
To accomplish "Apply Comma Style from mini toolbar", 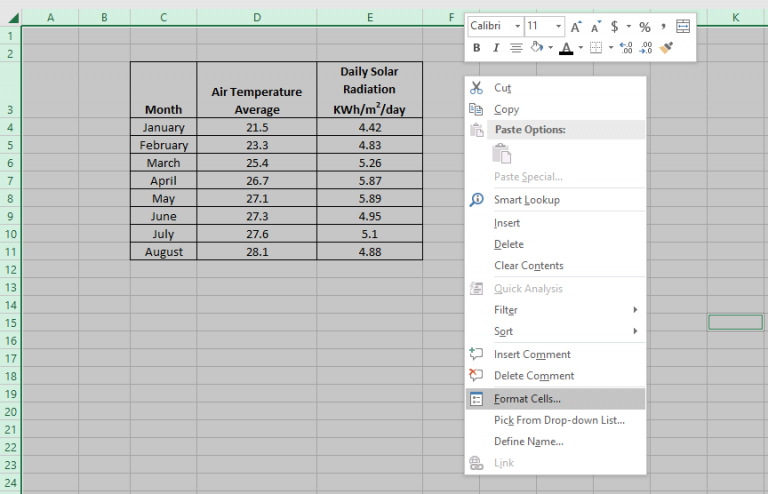I will (x=663, y=26).
